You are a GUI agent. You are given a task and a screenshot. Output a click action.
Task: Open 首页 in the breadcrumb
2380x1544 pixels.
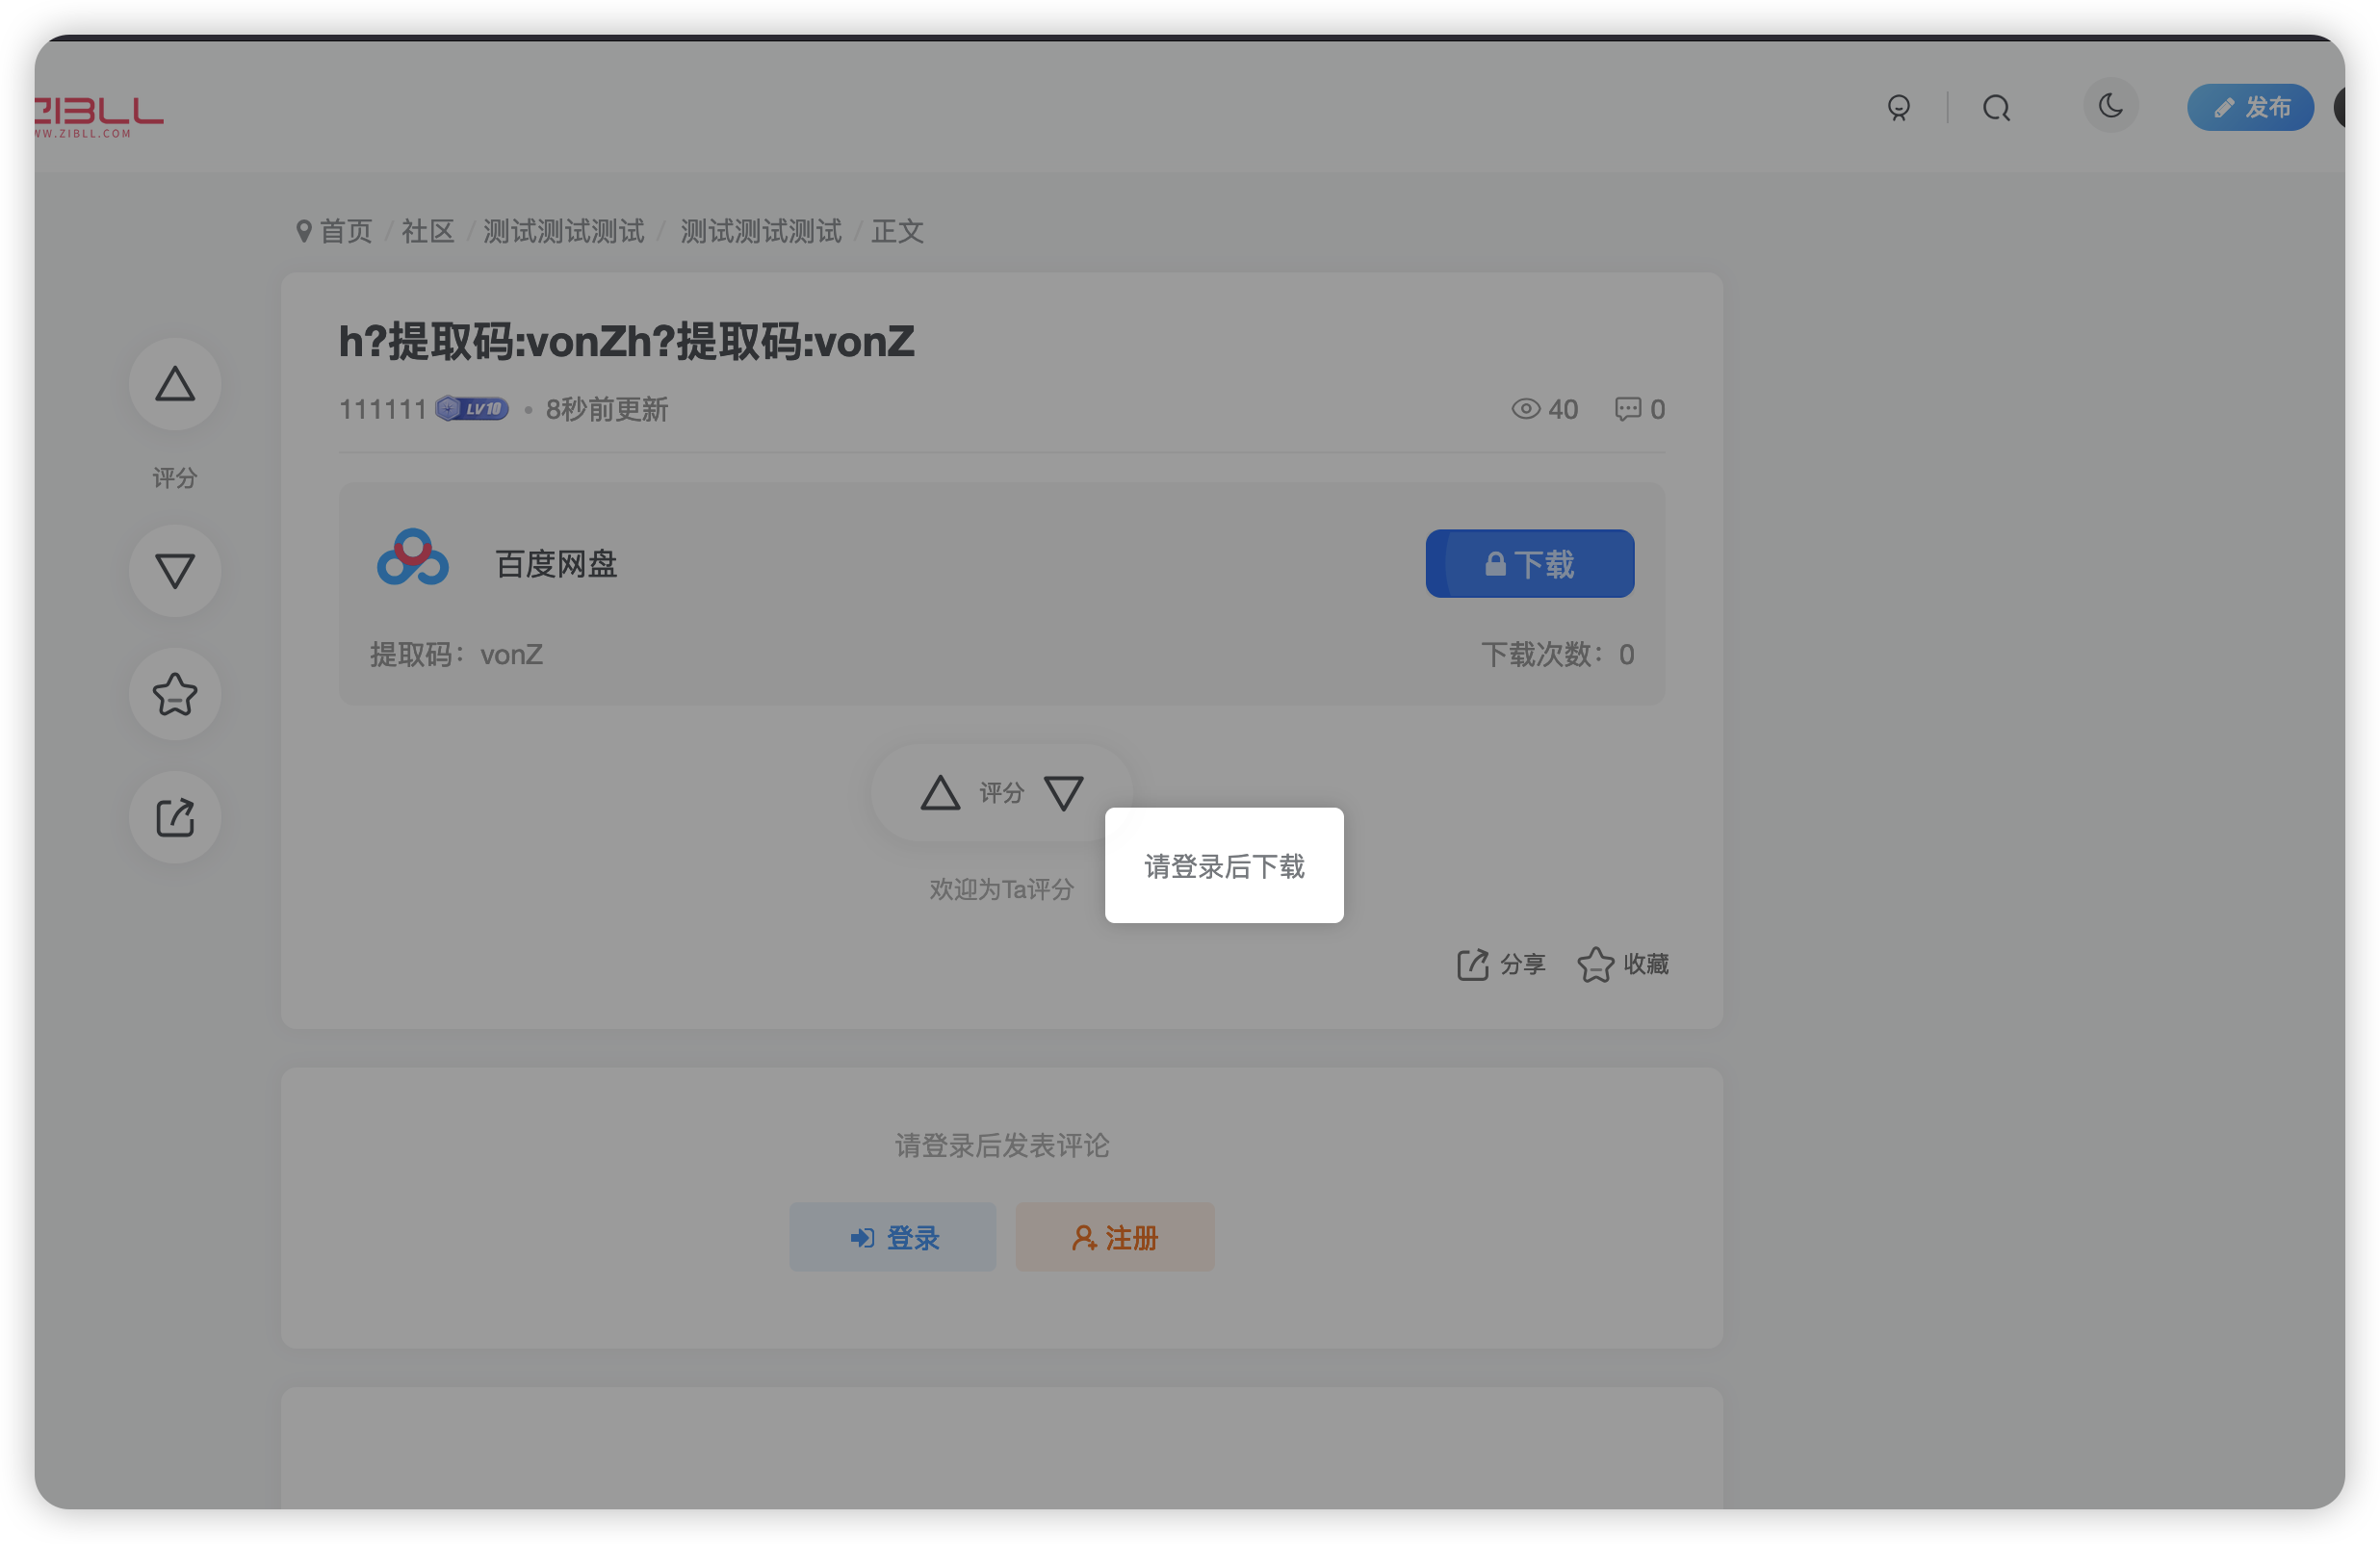pos(345,231)
